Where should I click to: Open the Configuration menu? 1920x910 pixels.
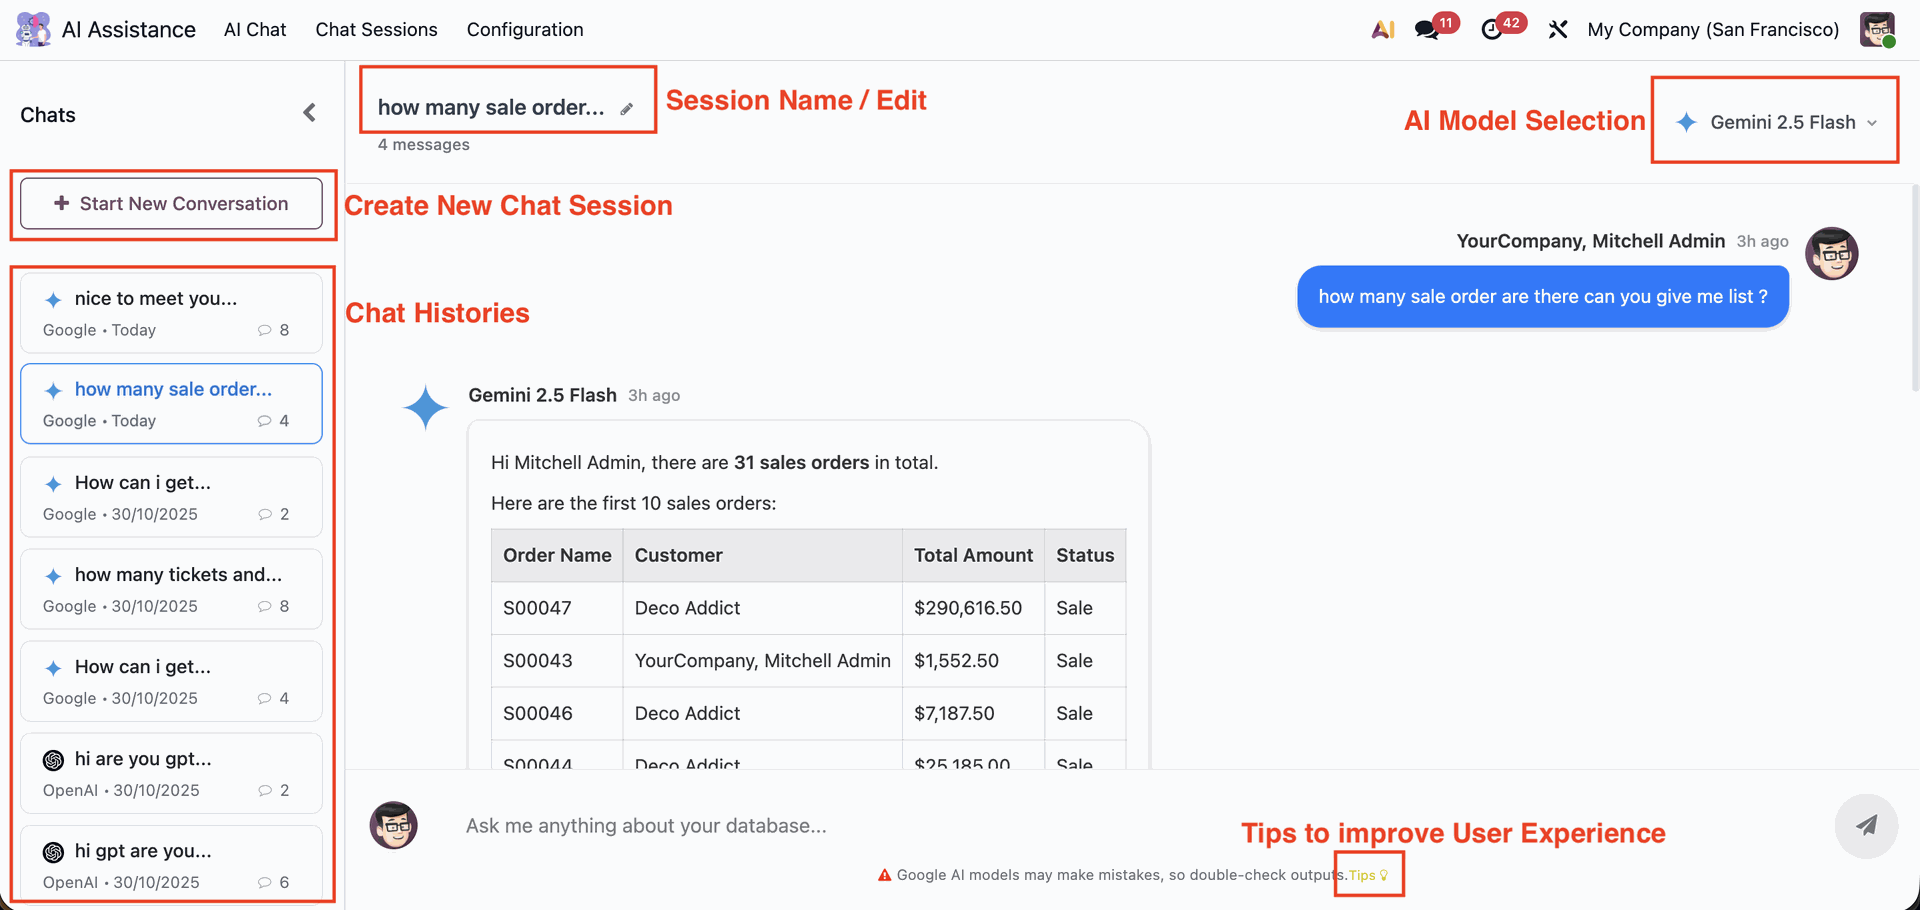pos(525,30)
